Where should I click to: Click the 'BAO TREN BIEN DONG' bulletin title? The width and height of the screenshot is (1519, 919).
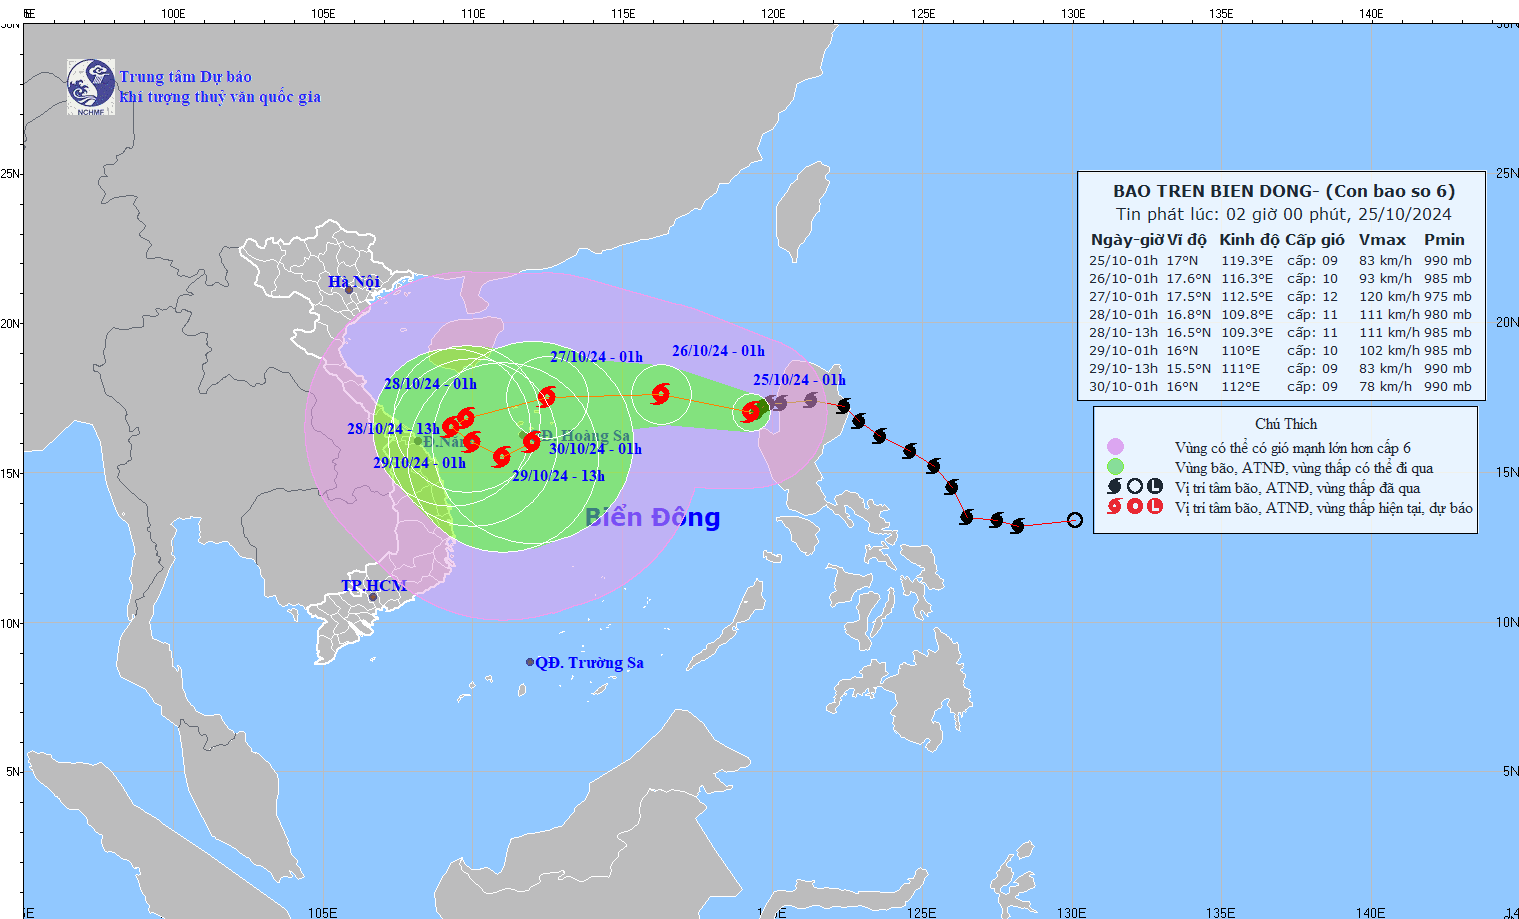1284,191
